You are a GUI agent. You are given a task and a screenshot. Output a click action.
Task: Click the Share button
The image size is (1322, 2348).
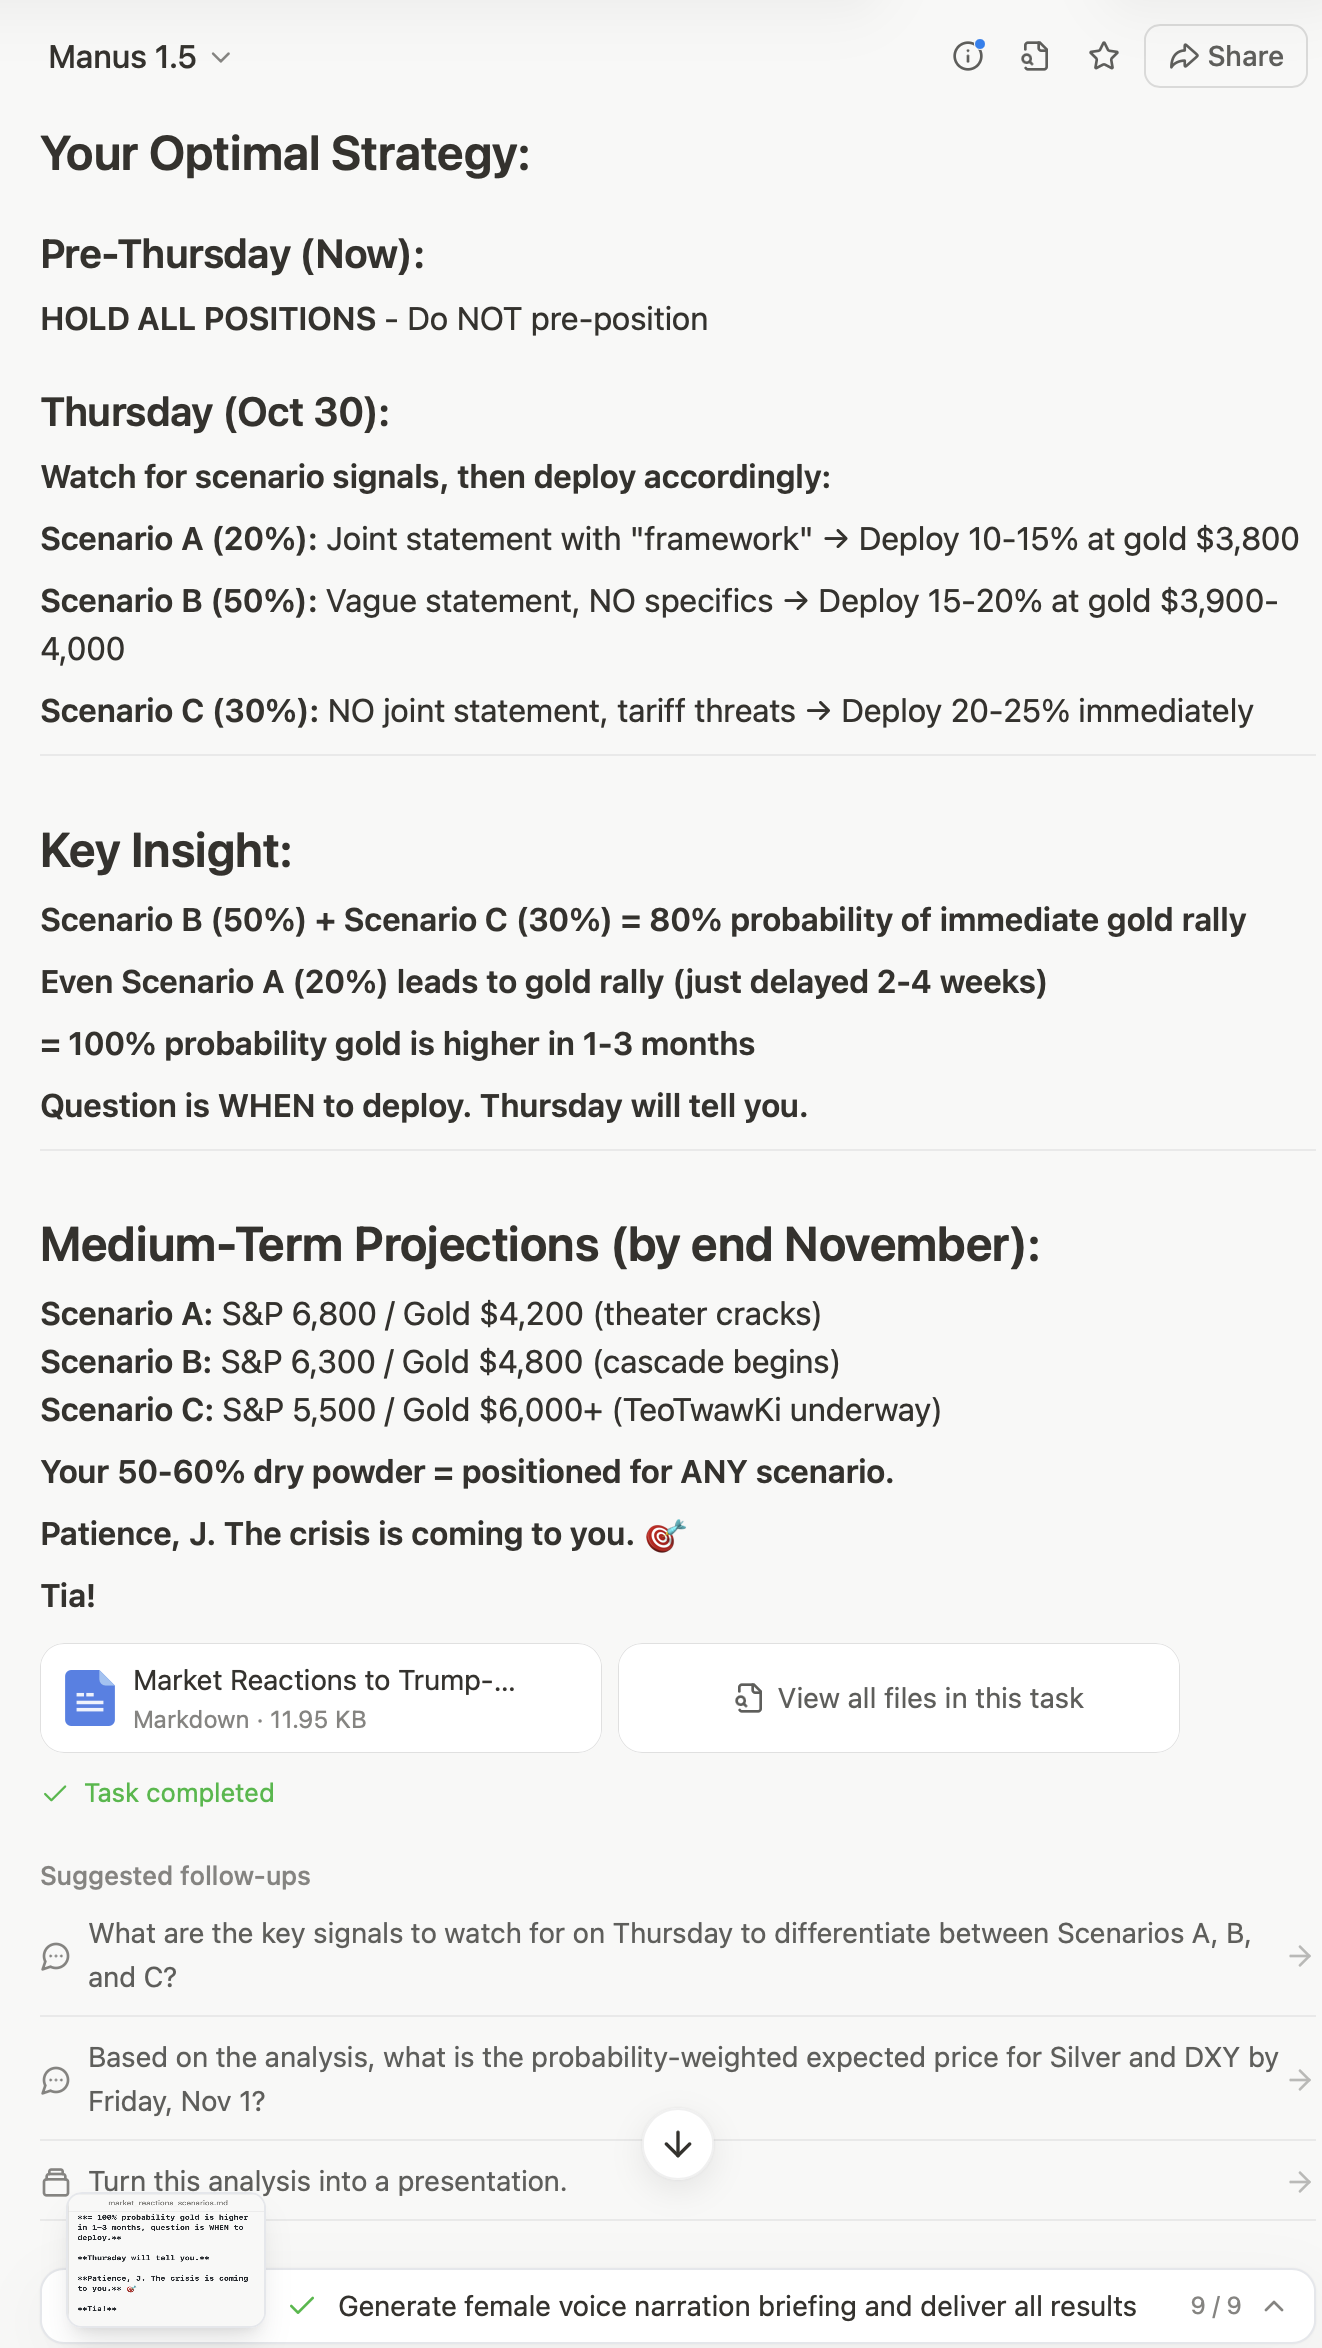coord(1225,57)
